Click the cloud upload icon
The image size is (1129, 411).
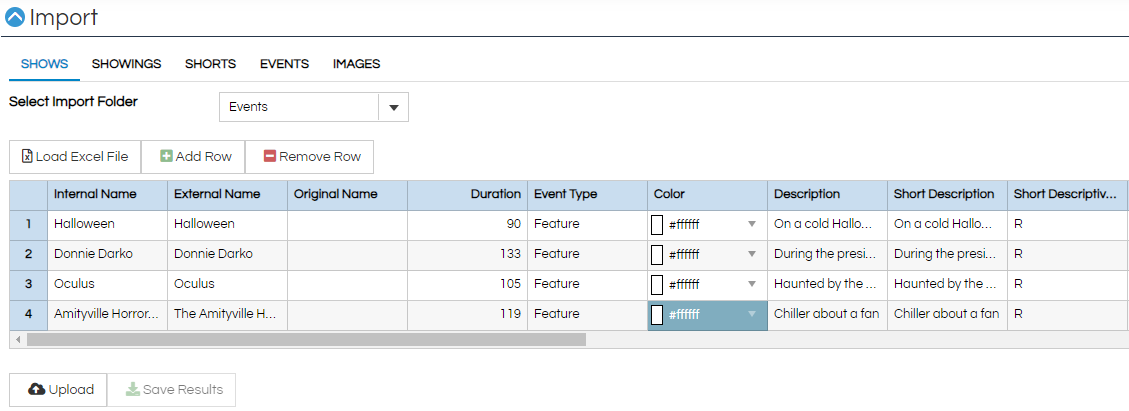[x=36, y=389]
